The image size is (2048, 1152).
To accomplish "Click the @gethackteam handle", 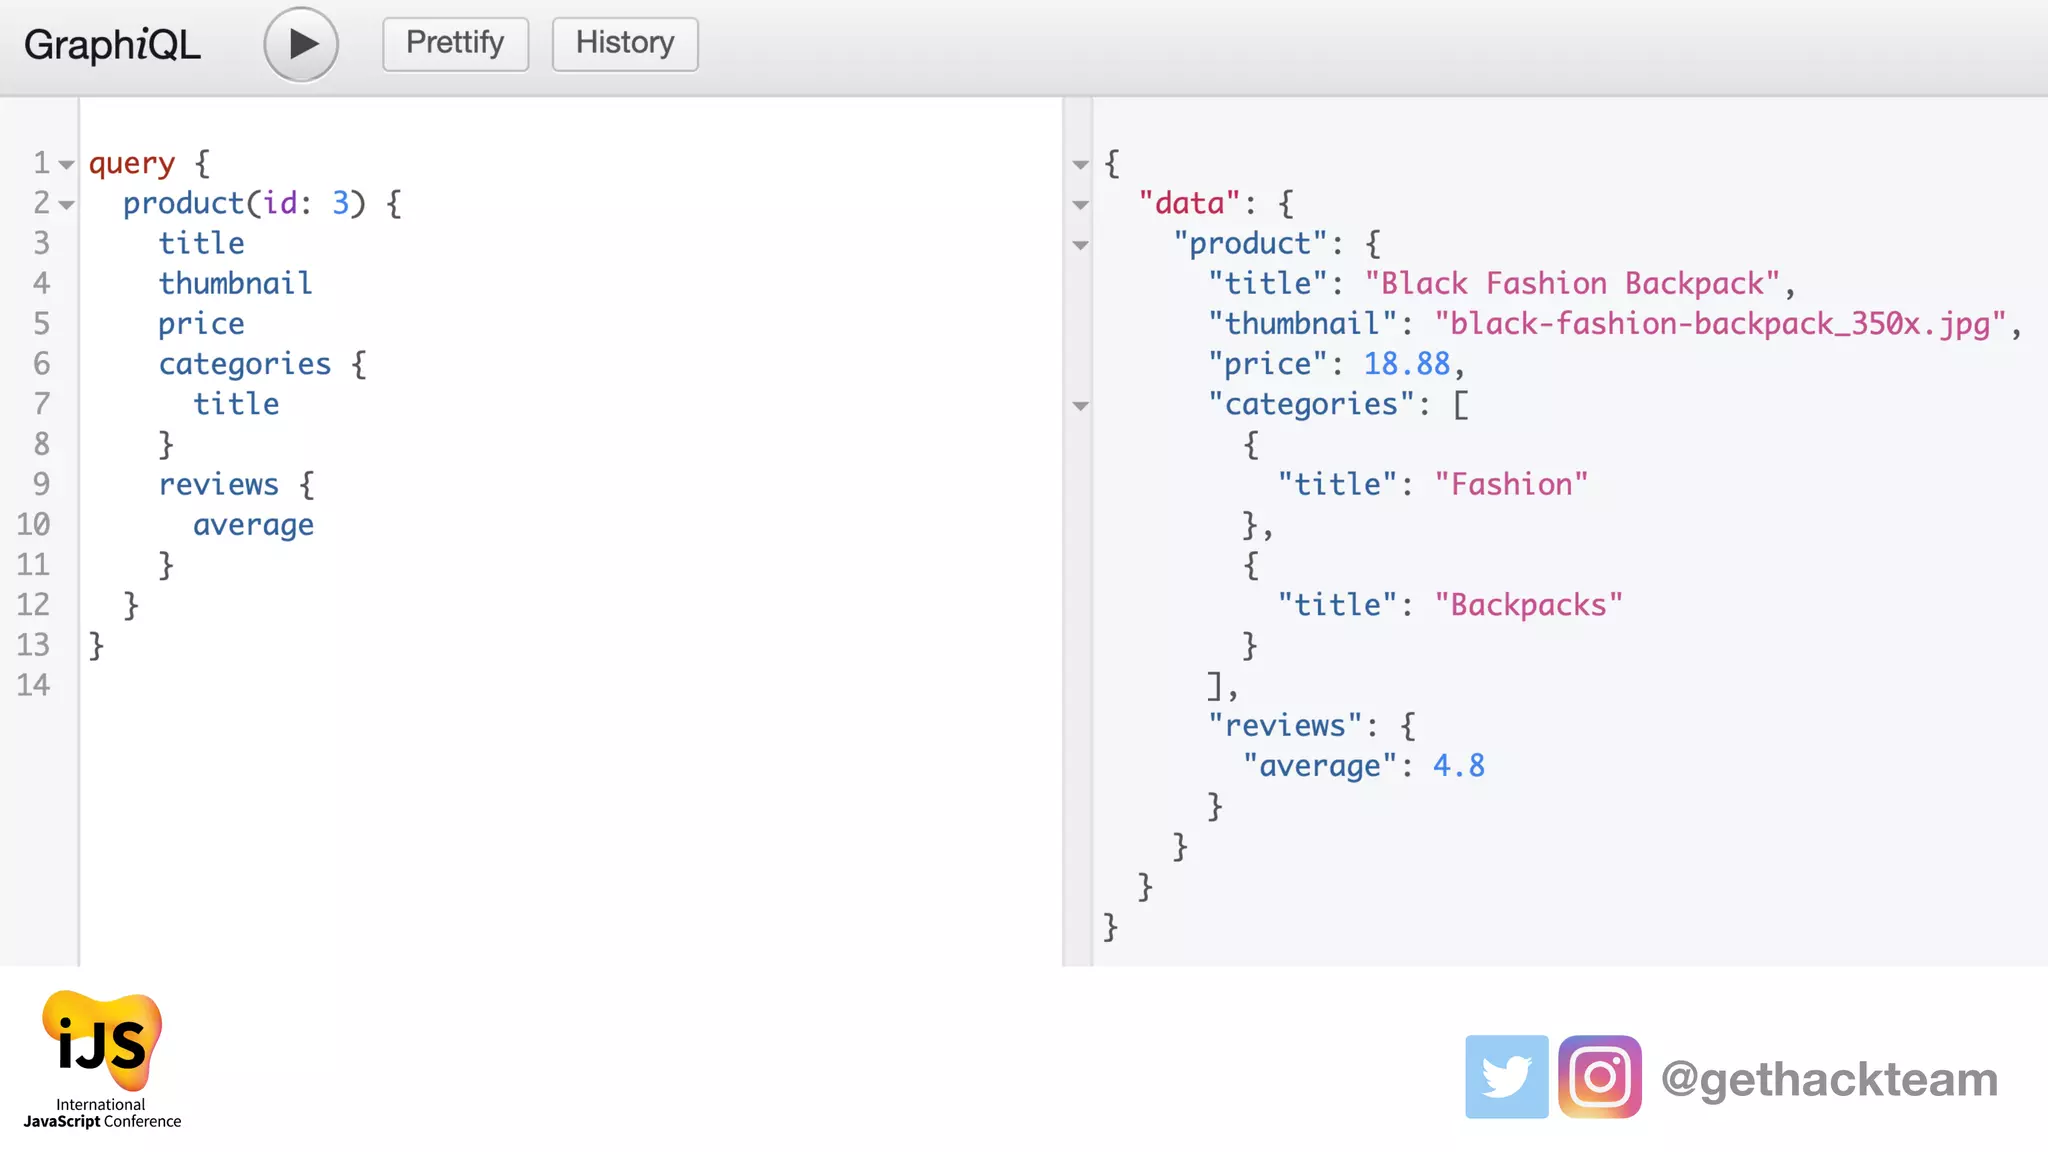I will click(x=1829, y=1079).
